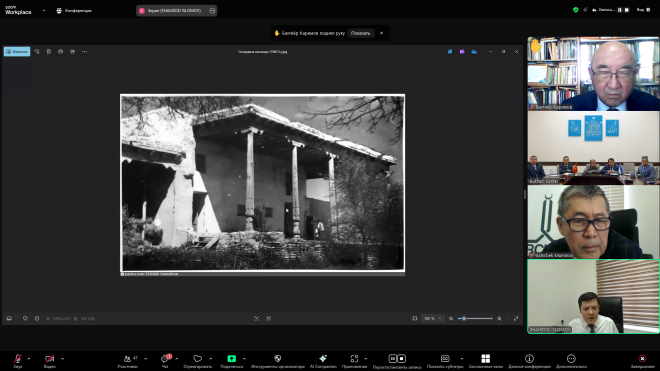The width and height of the screenshot is (660, 371).
Task: Open the chat panel
Action: click(x=165, y=359)
